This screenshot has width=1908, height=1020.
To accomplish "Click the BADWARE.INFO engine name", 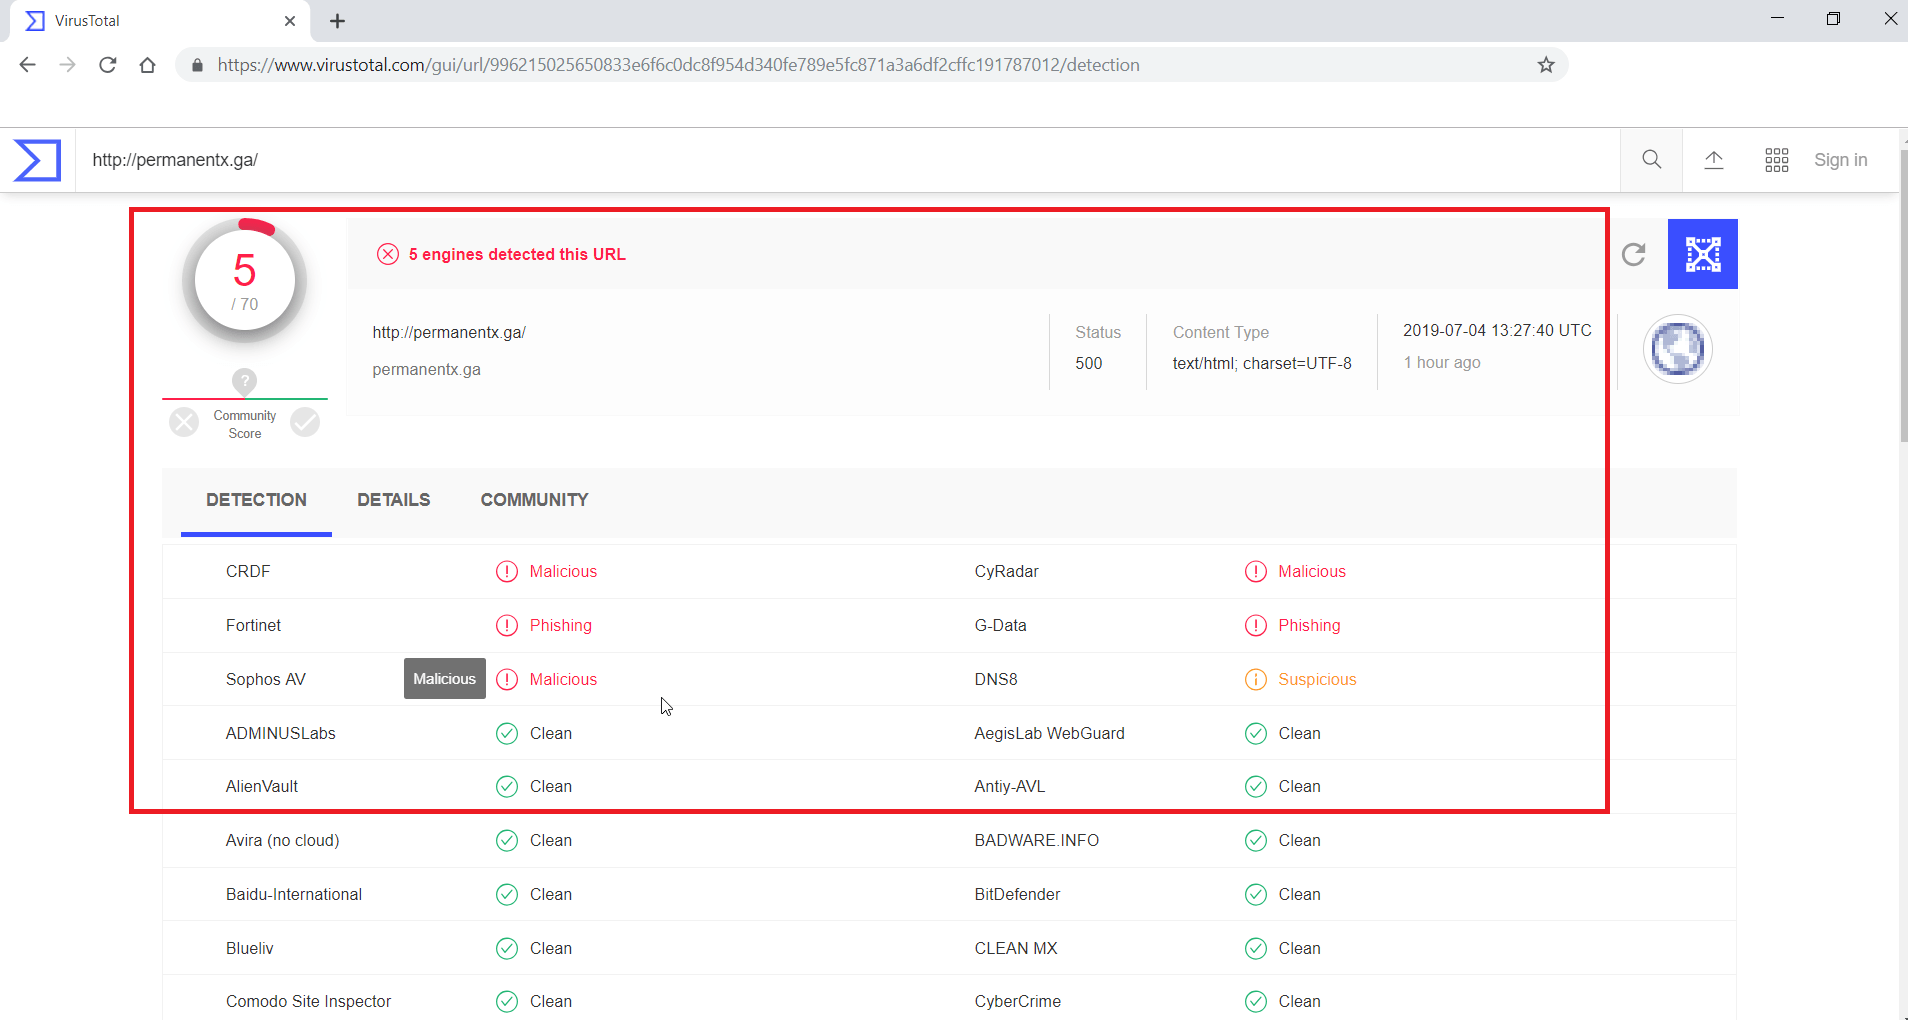I will click(x=1037, y=840).
